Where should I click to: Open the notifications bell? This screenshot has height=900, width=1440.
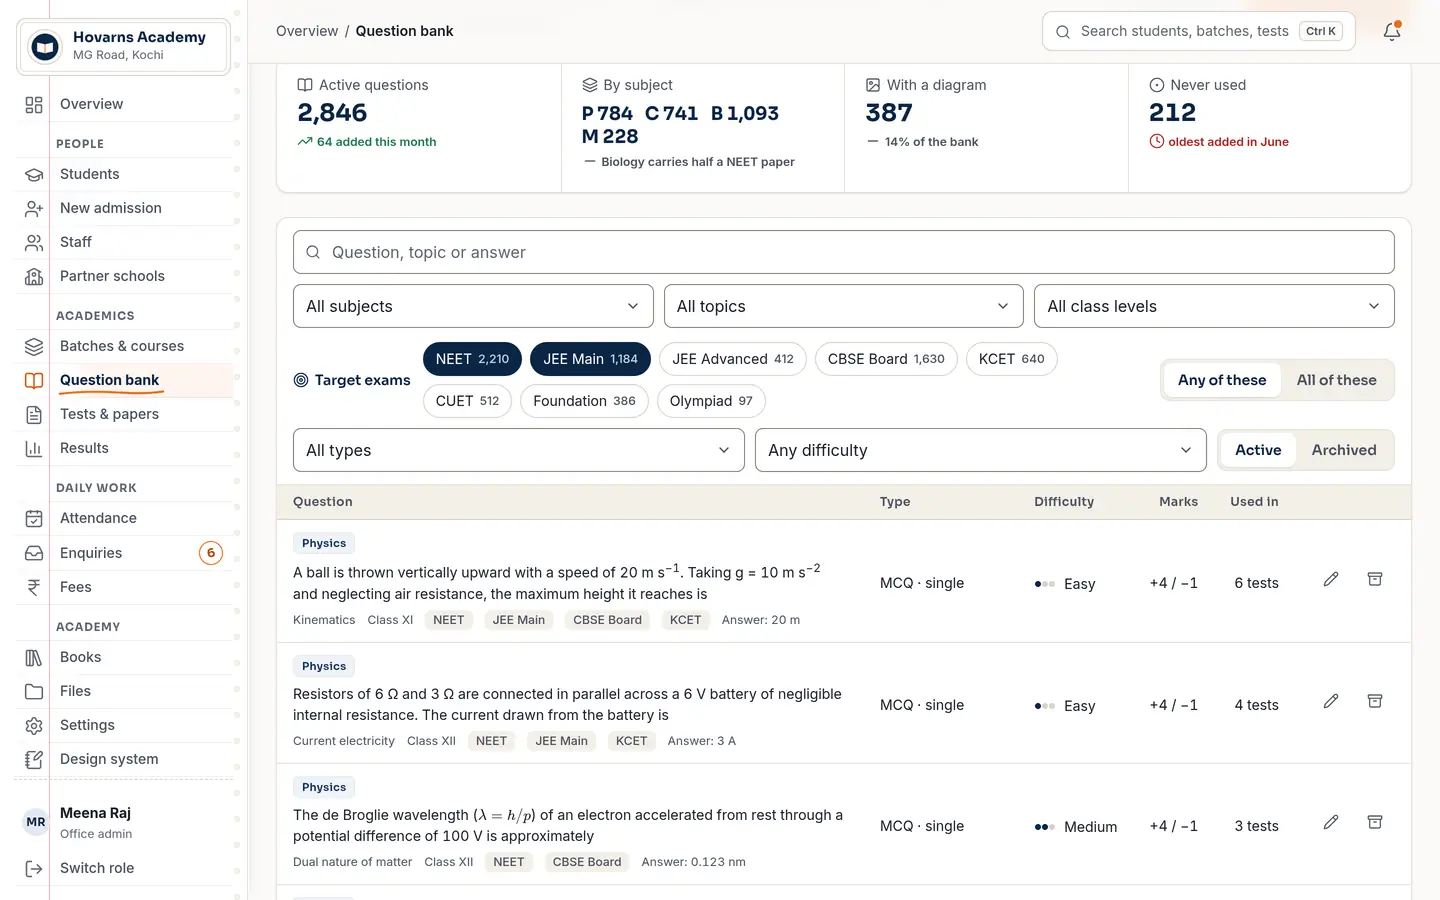pos(1391,31)
